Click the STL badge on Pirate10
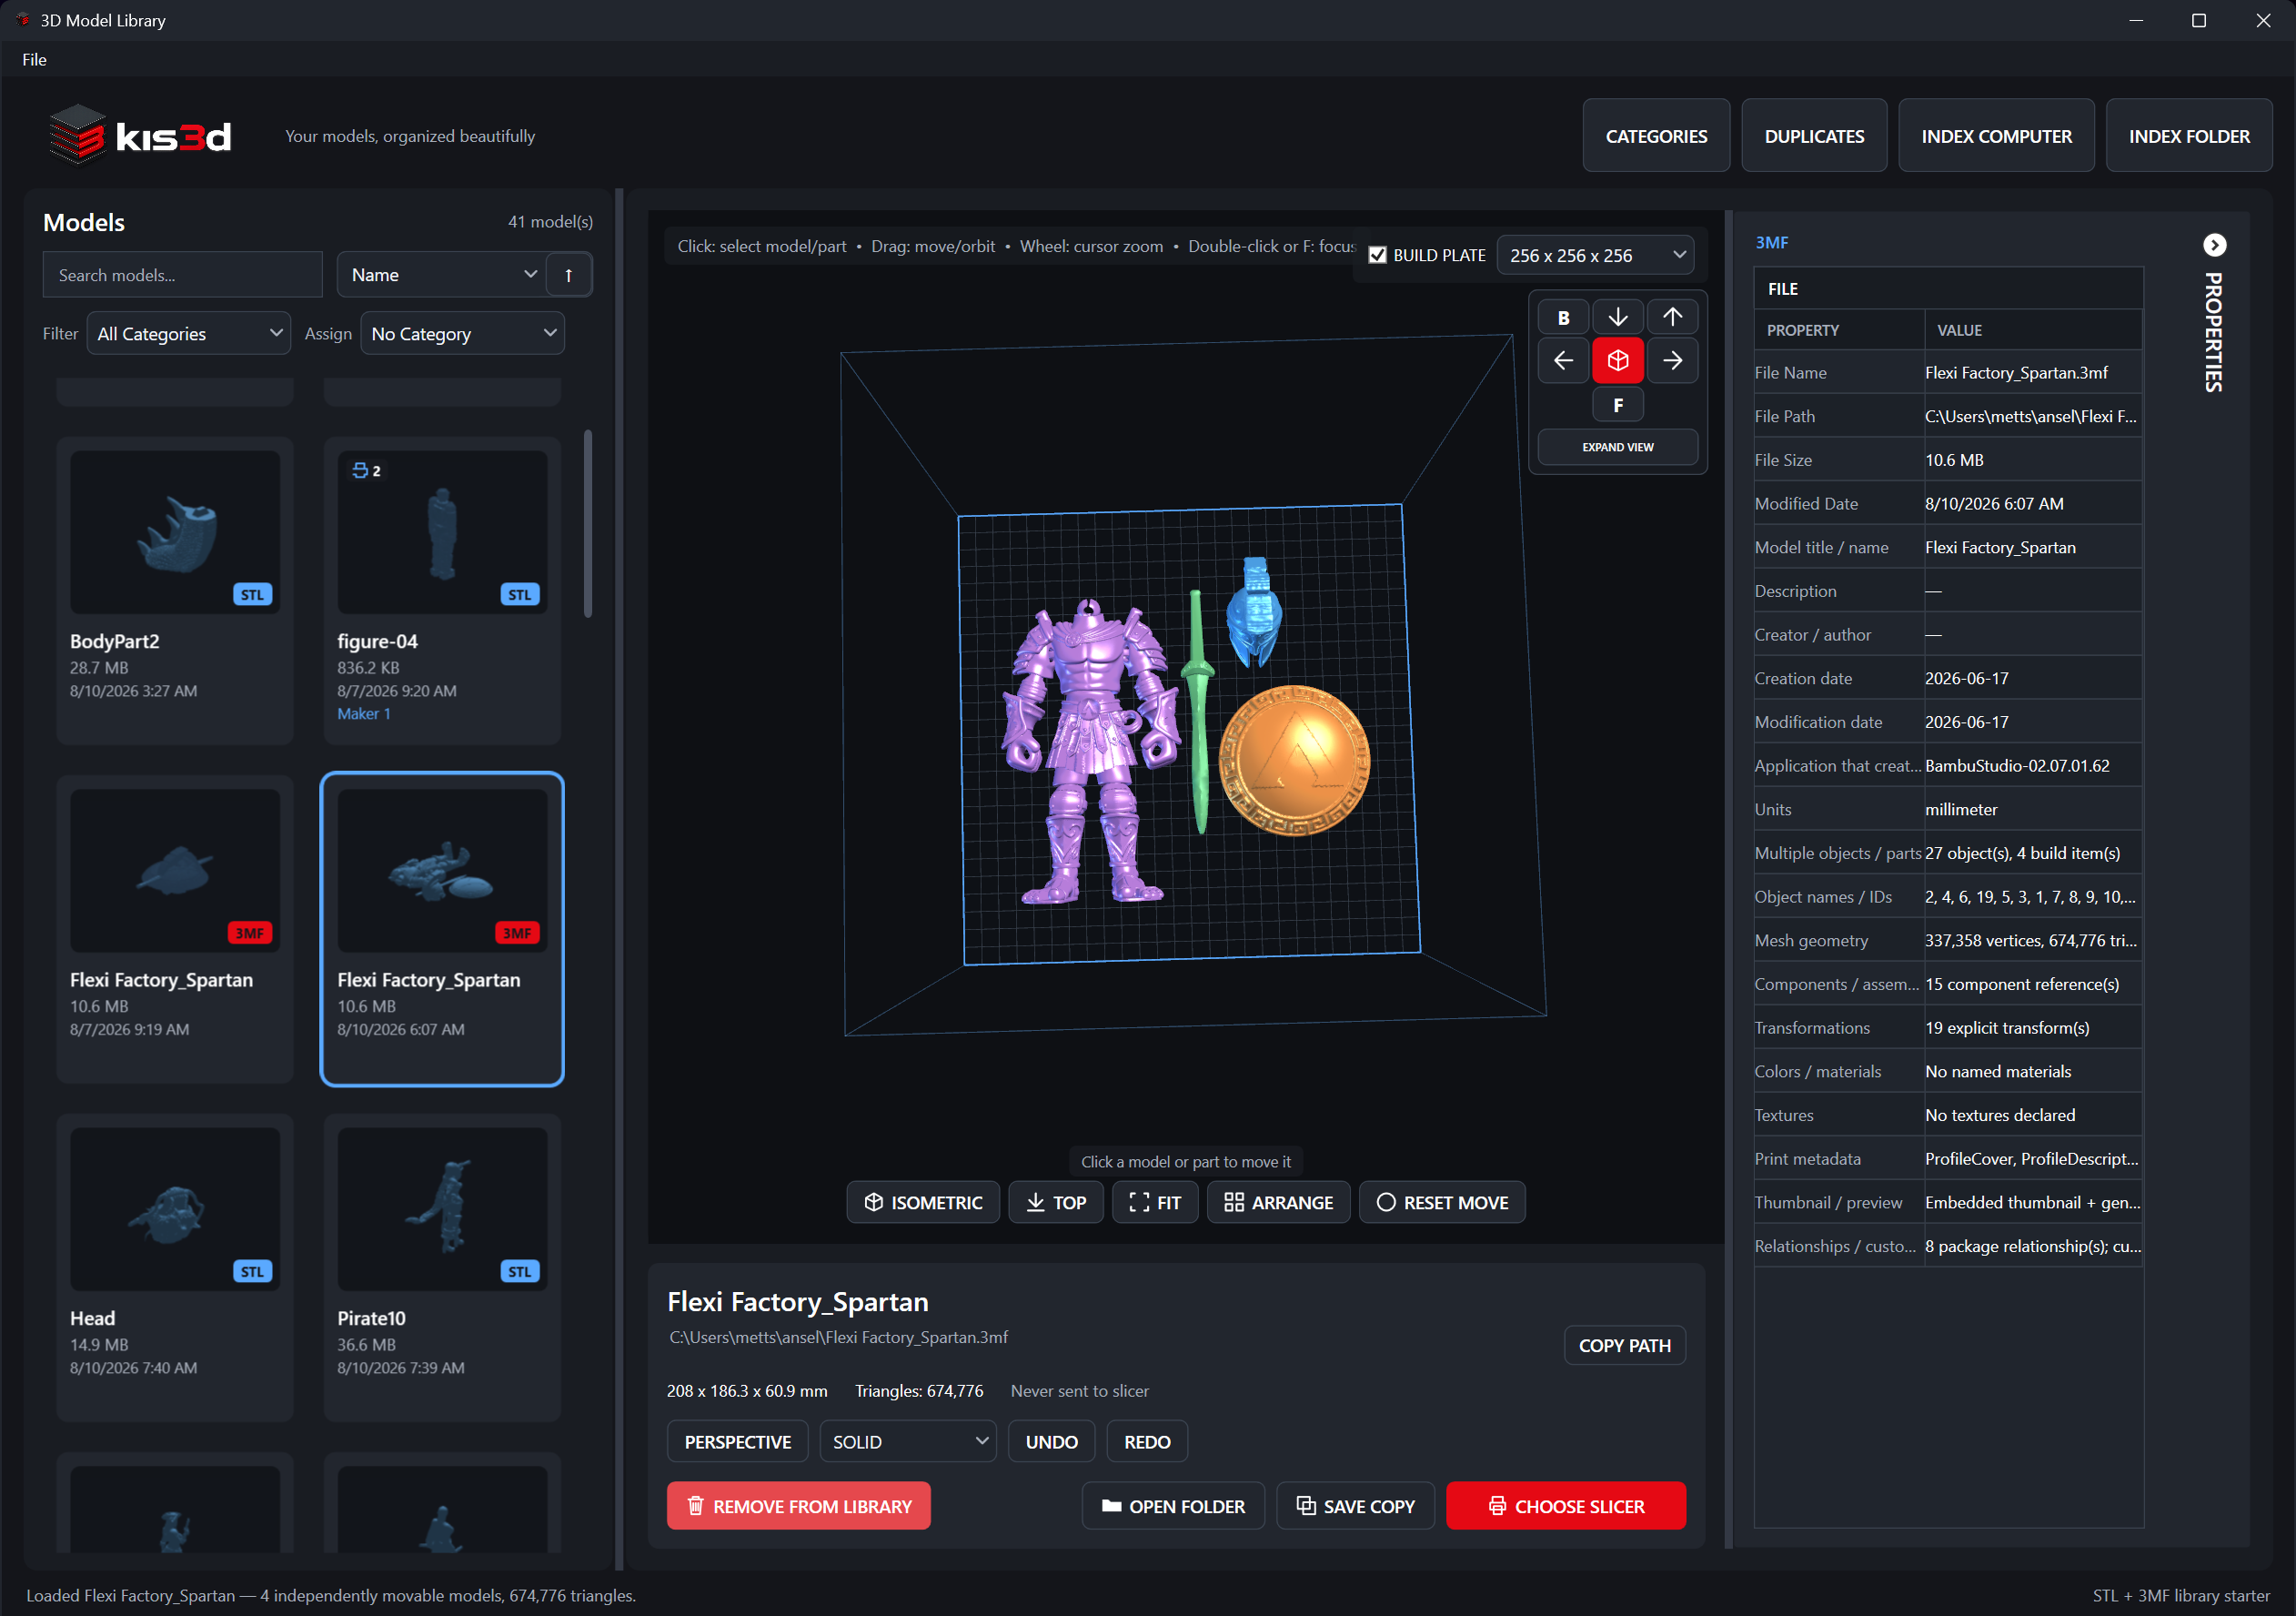The height and width of the screenshot is (1616, 2296). pyautogui.click(x=519, y=1272)
